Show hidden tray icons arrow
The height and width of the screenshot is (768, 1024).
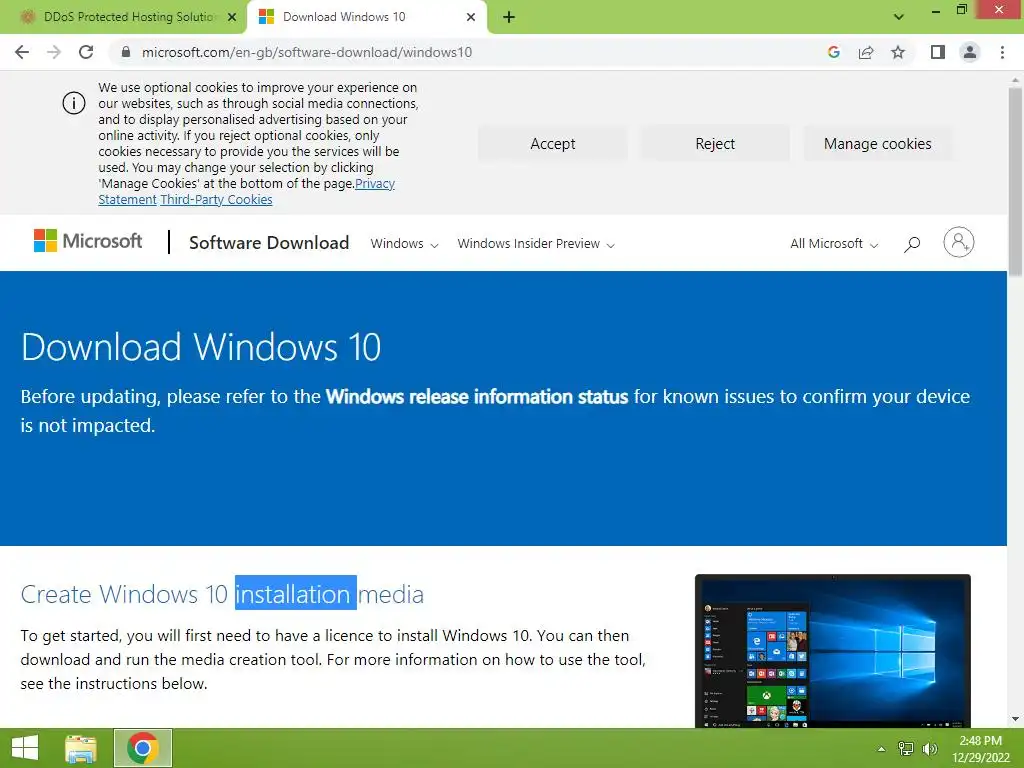[x=882, y=749]
